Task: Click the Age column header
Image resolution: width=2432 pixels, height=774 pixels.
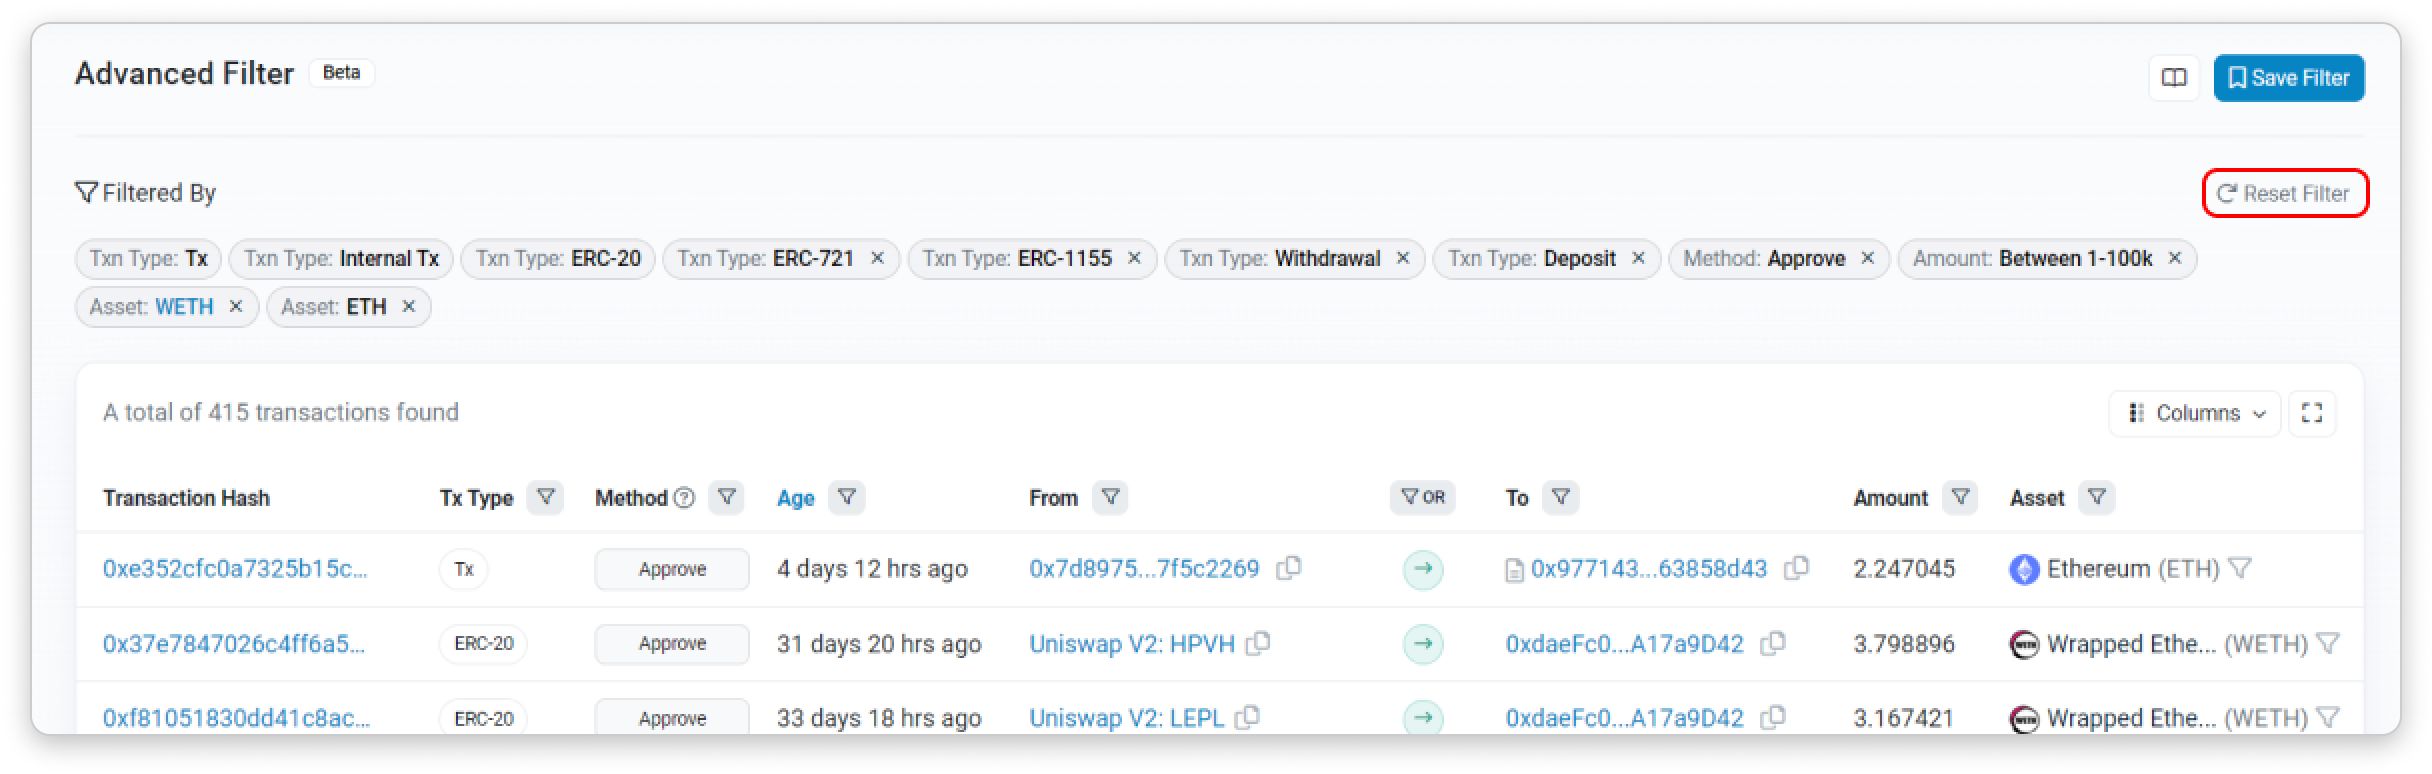Action: tap(795, 498)
